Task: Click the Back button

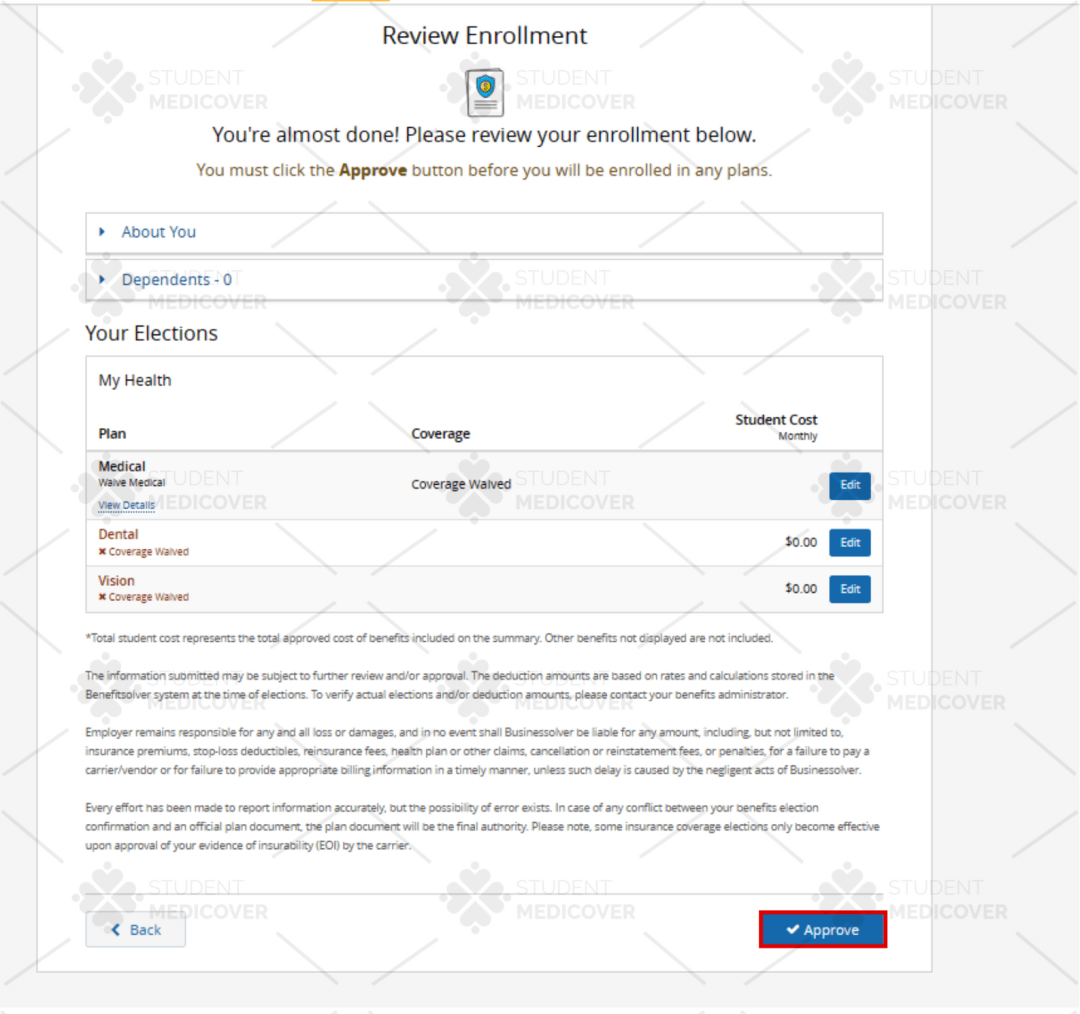Action: [x=135, y=929]
